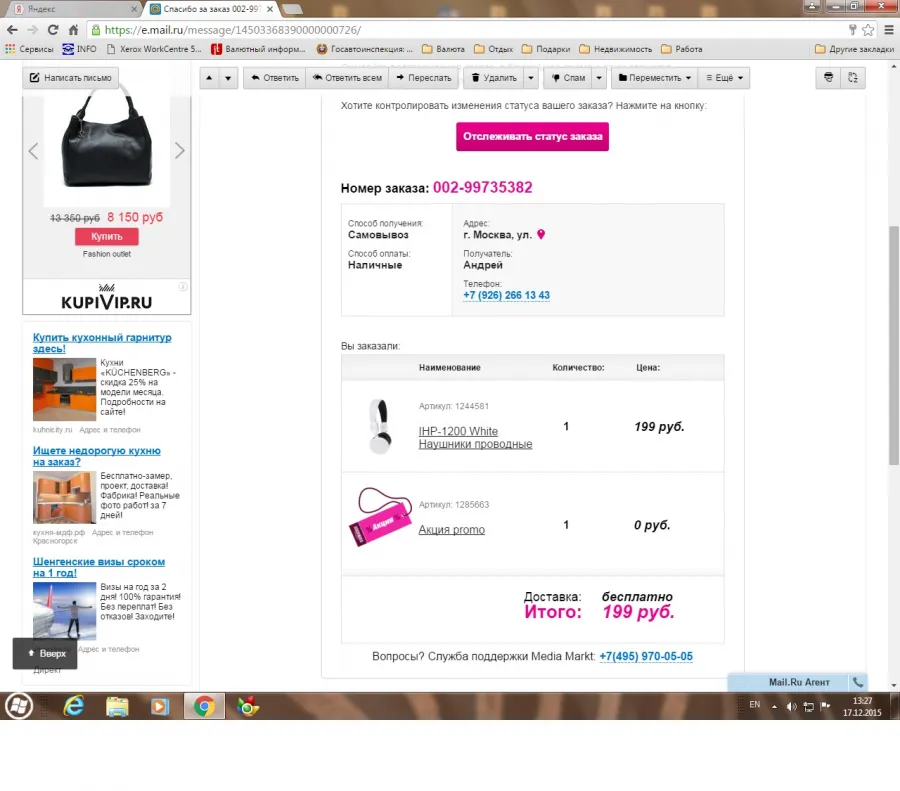The image size is (900, 791).
Task: Close the Спасибо за заказ tab
Action: 270,9
